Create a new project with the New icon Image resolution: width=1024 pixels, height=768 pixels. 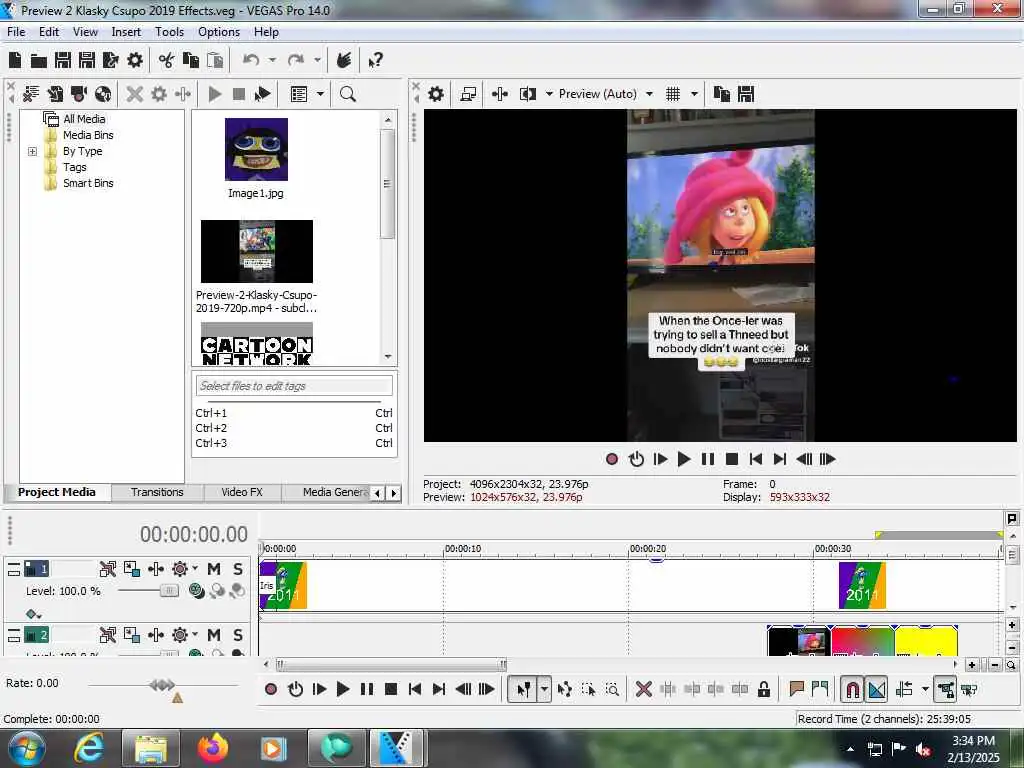[15, 61]
